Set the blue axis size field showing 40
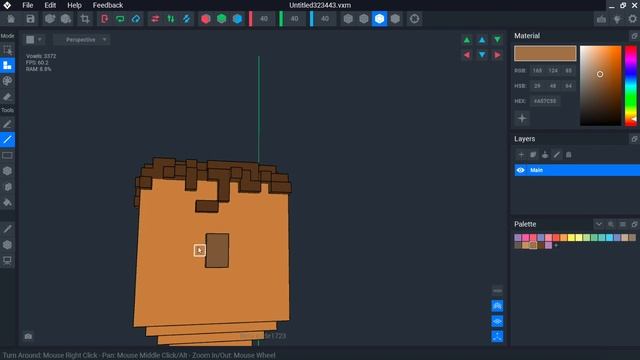This screenshot has height=360, width=640. pyautogui.click(x=324, y=19)
